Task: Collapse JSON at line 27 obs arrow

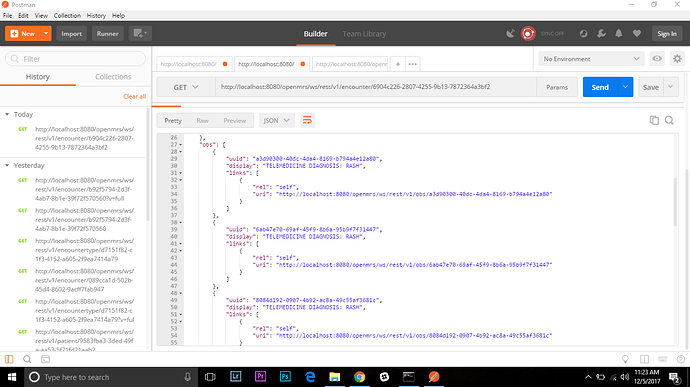Action: (180, 145)
